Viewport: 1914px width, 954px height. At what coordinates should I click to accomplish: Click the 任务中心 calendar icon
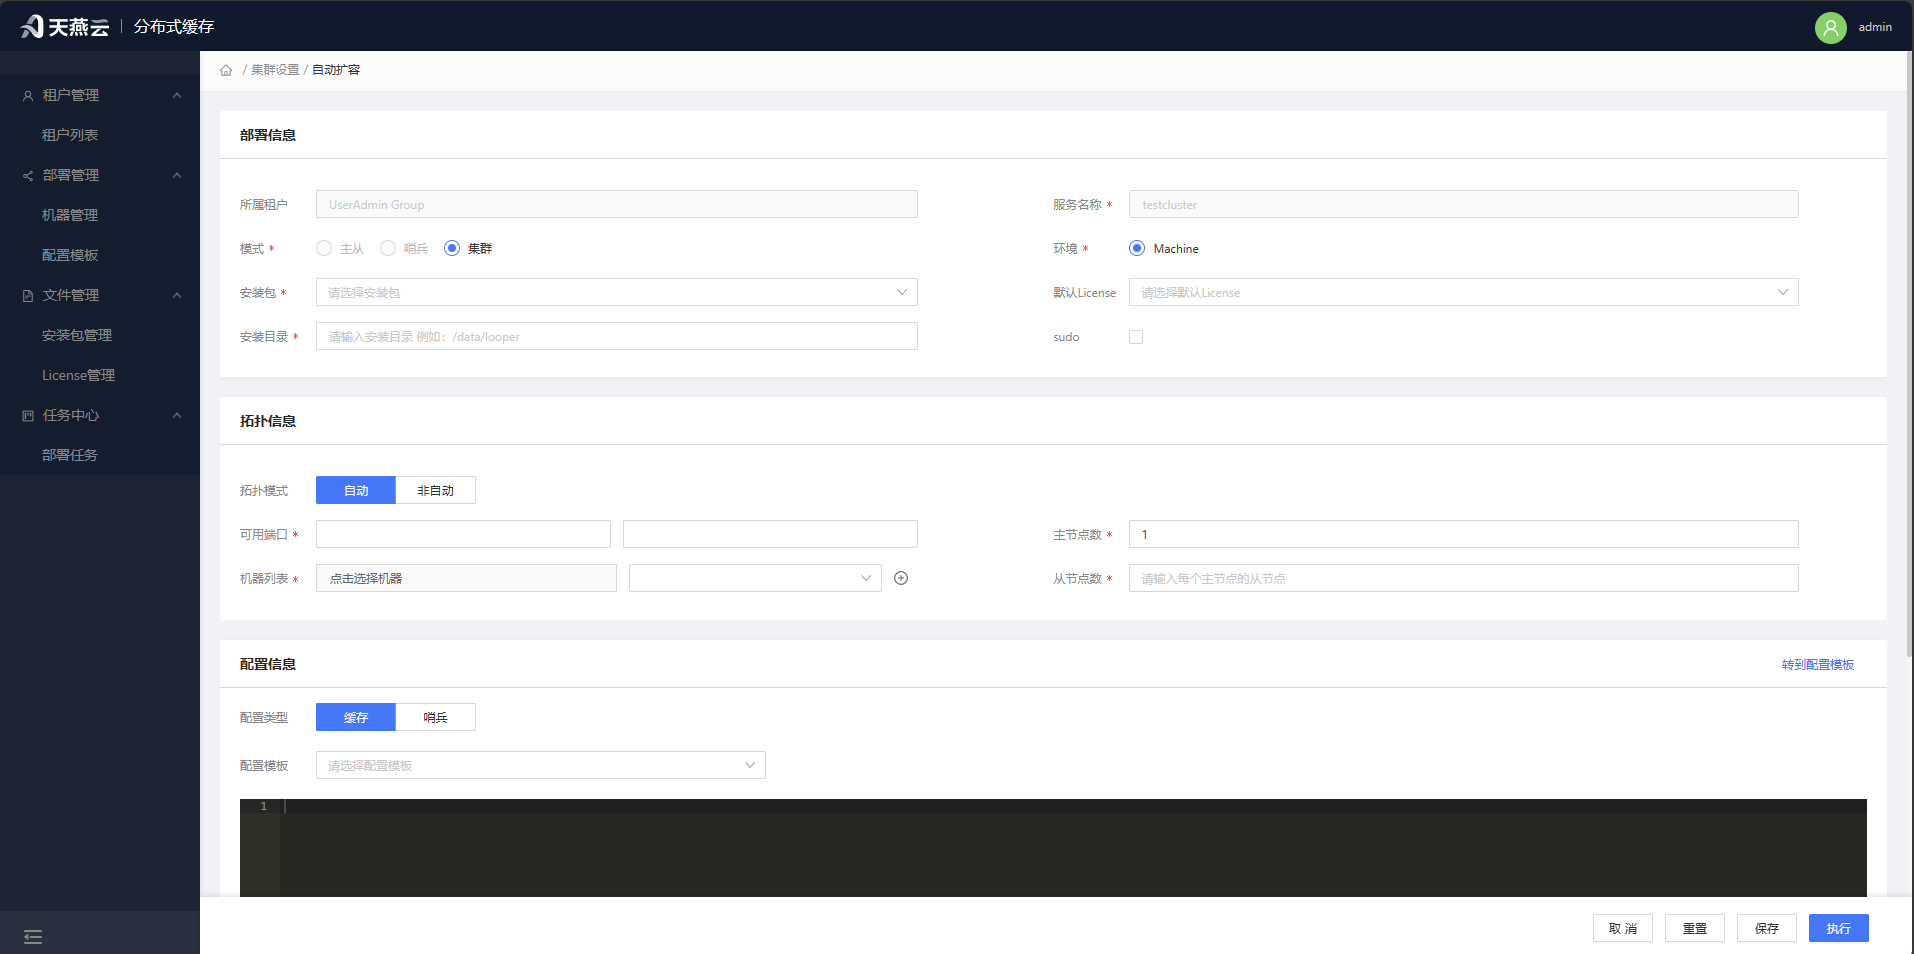pos(28,415)
